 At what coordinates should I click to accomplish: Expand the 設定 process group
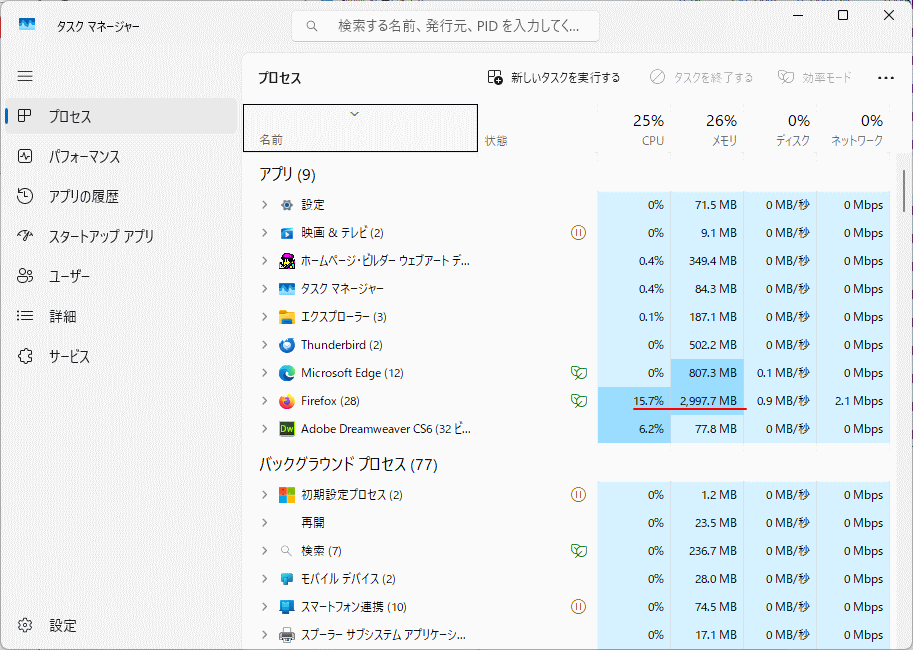[x=264, y=205]
